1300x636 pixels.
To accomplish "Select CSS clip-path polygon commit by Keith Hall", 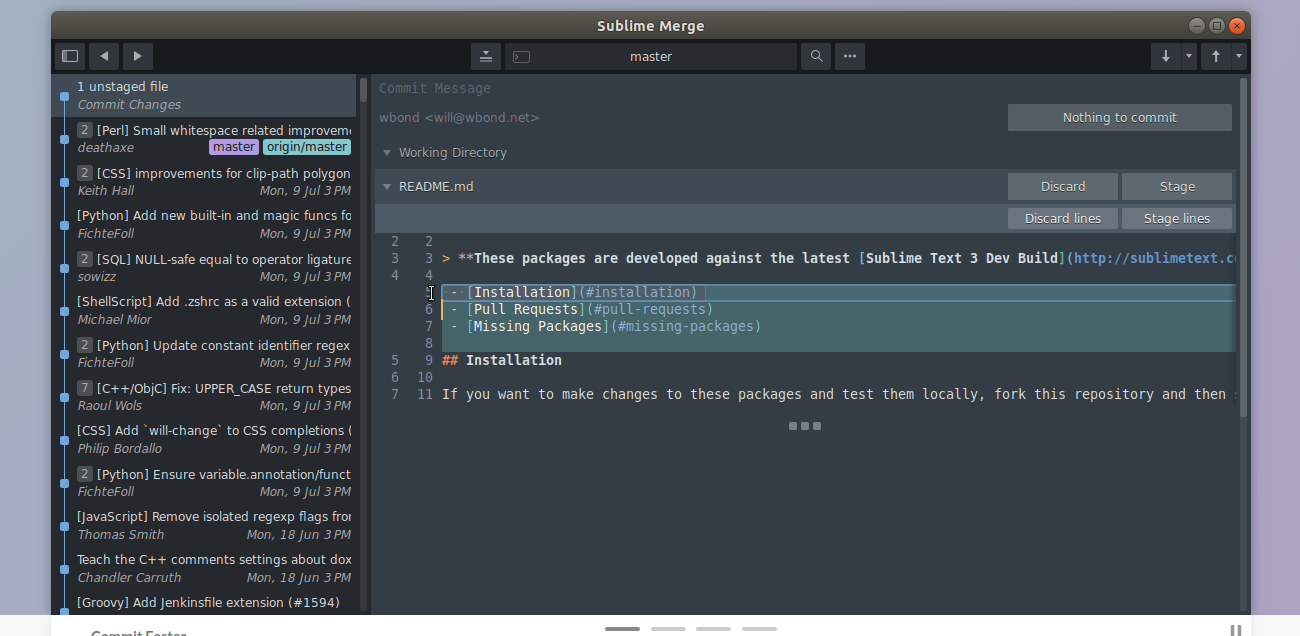I will (x=205, y=181).
